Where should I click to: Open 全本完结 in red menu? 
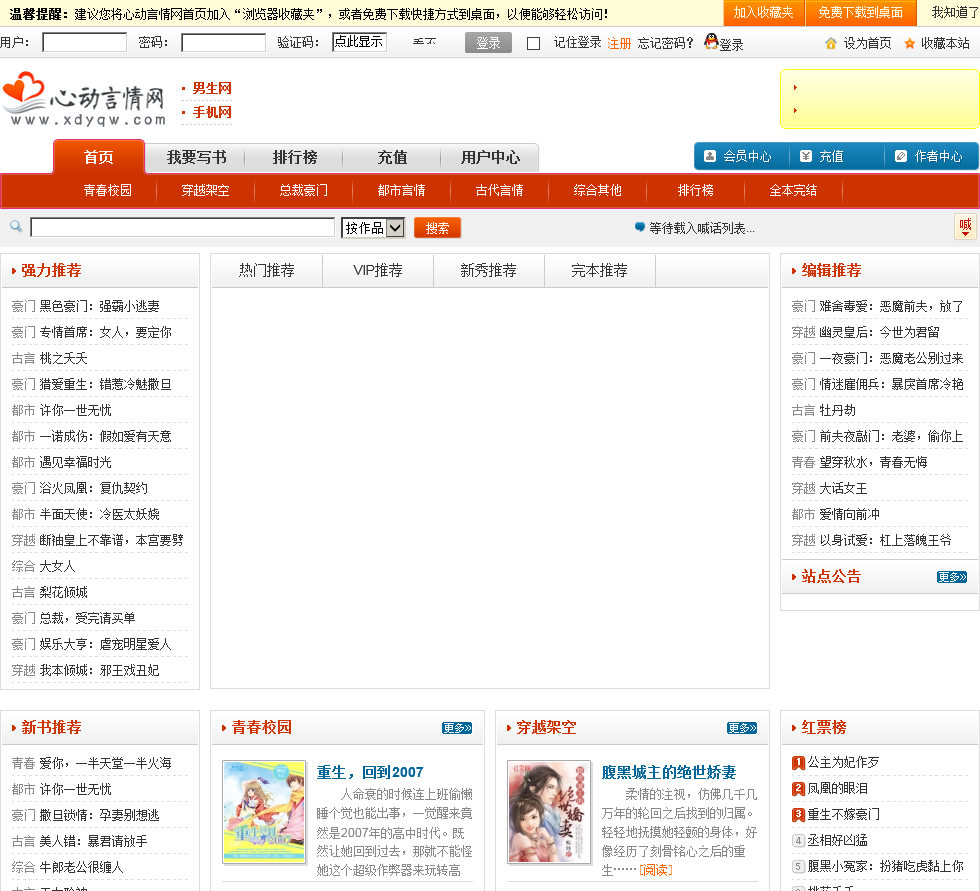tap(793, 191)
